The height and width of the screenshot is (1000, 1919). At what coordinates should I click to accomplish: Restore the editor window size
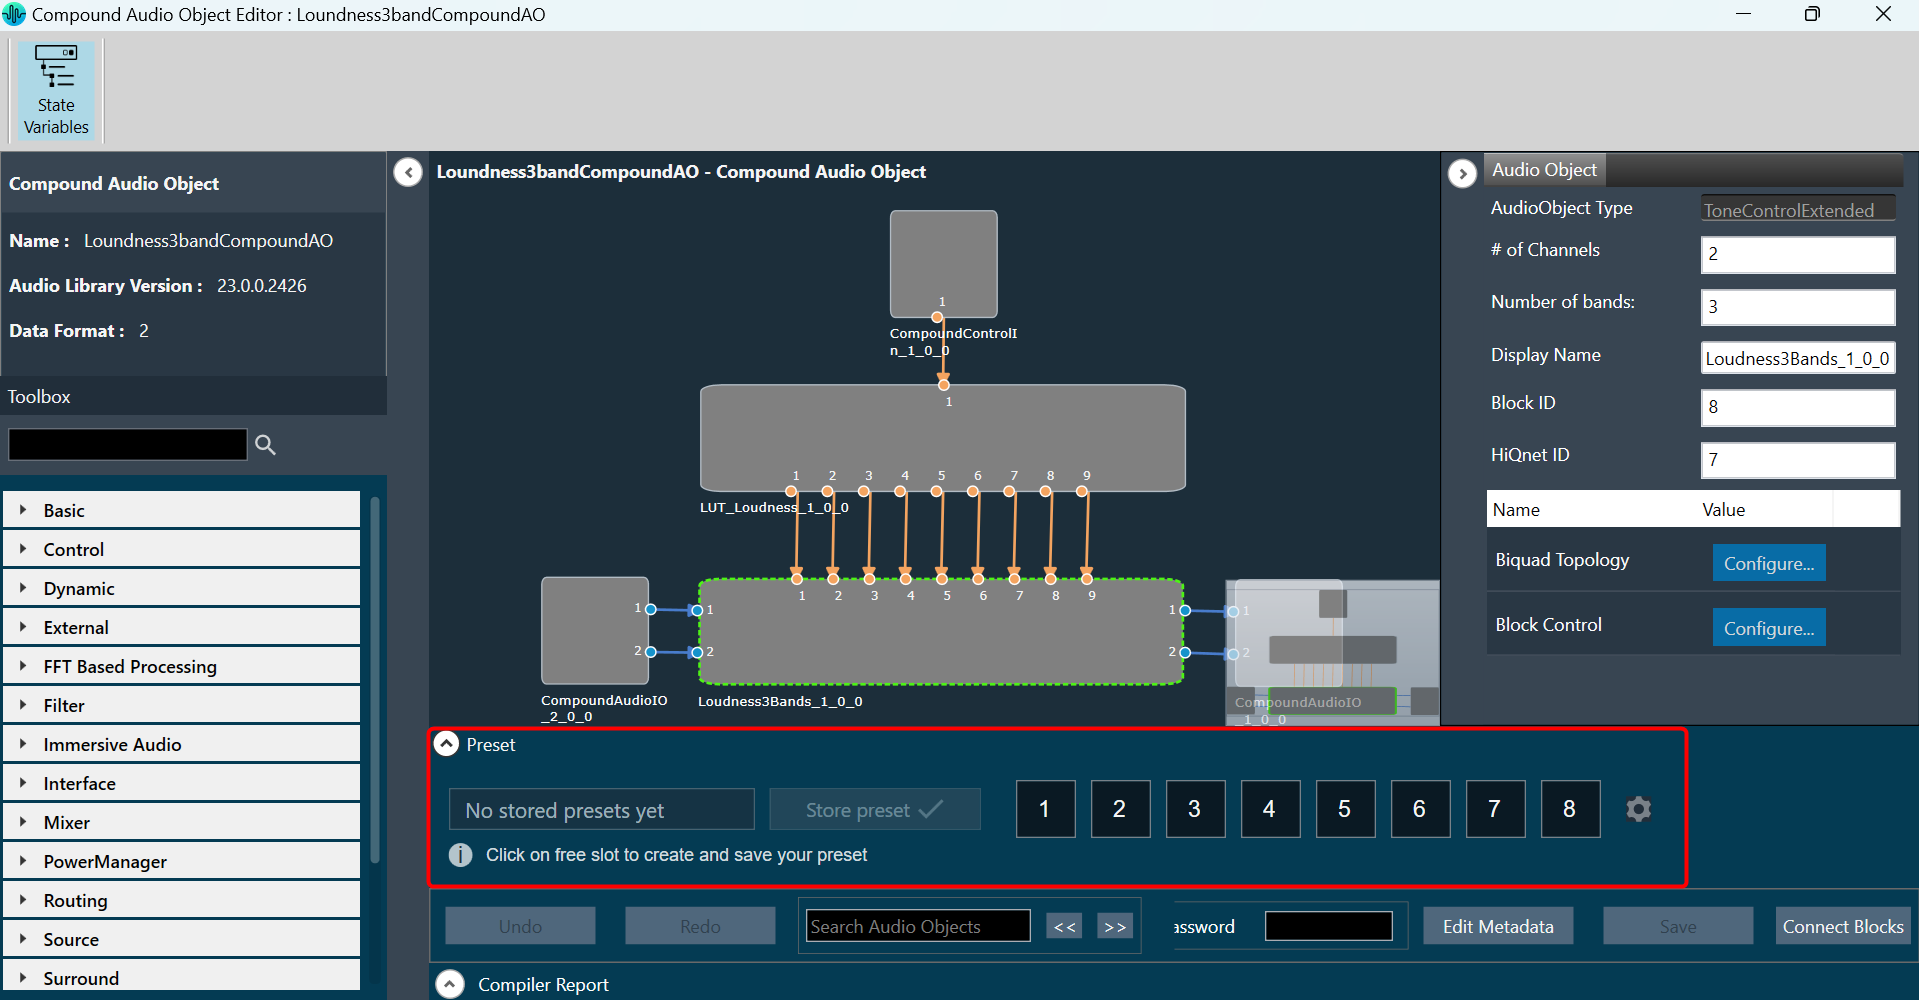pos(1812,14)
